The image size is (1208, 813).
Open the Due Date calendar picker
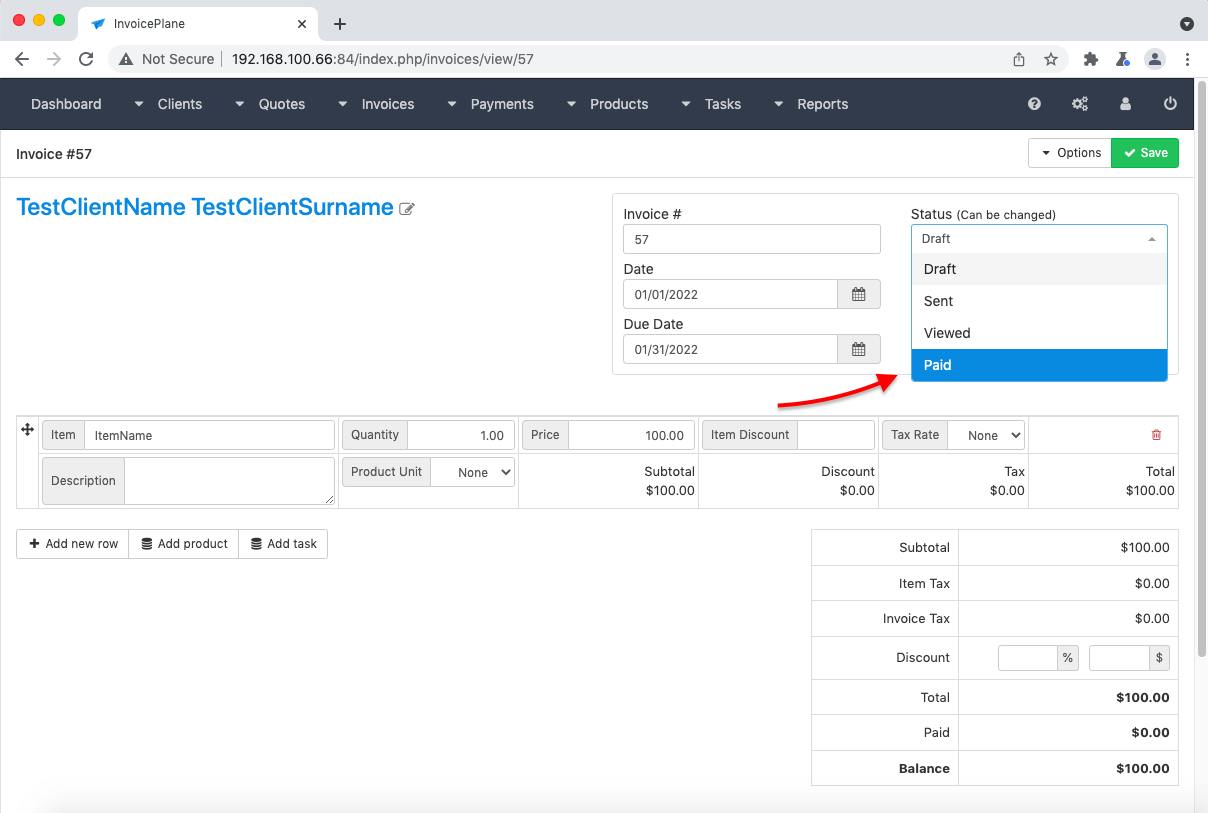(858, 349)
